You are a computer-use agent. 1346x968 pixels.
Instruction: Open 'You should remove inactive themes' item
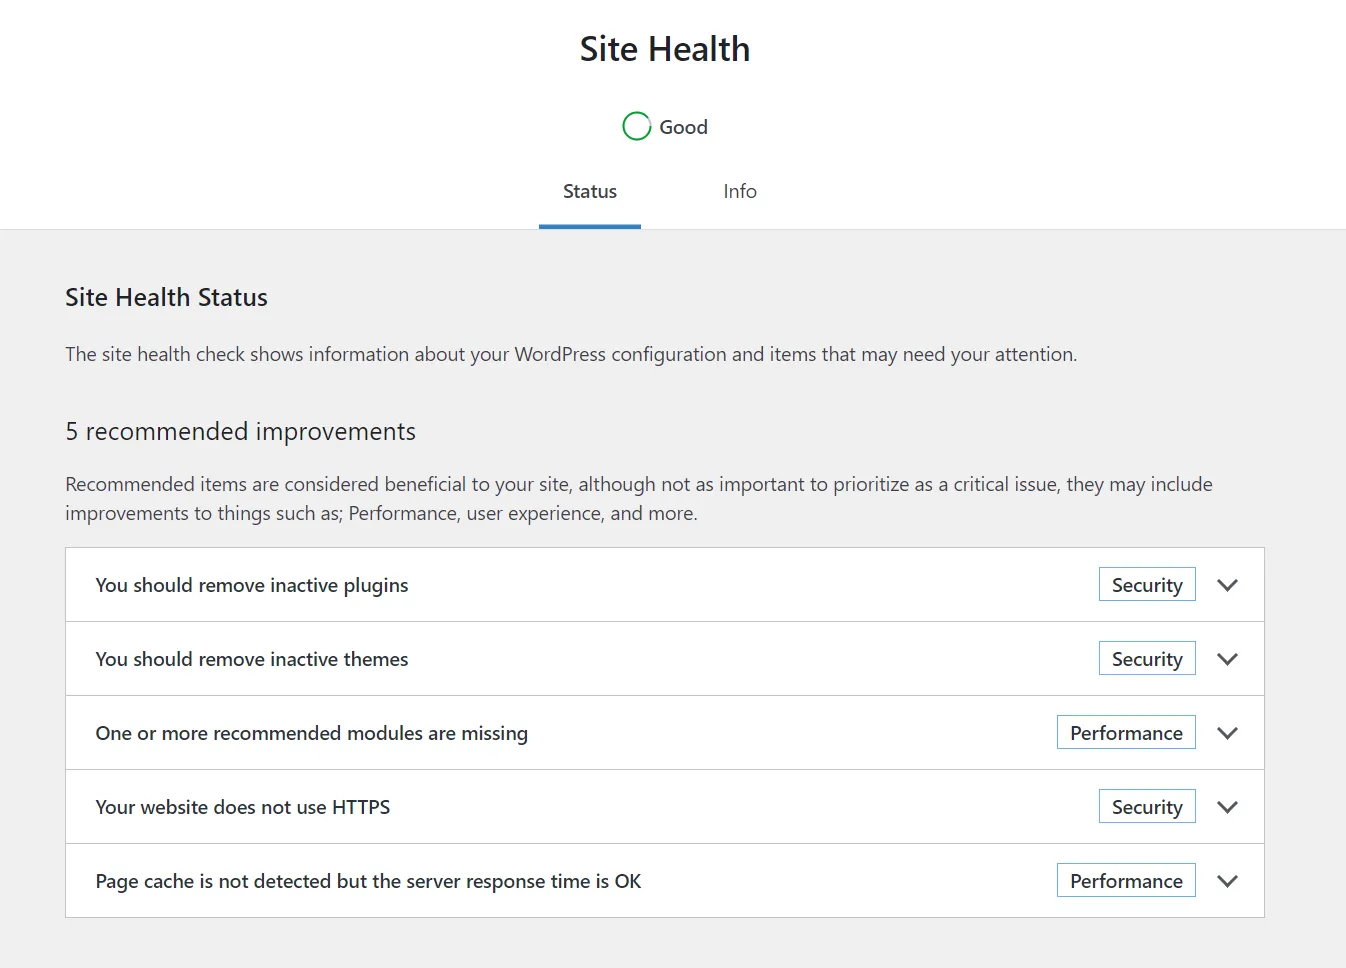(x=252, y=659)
